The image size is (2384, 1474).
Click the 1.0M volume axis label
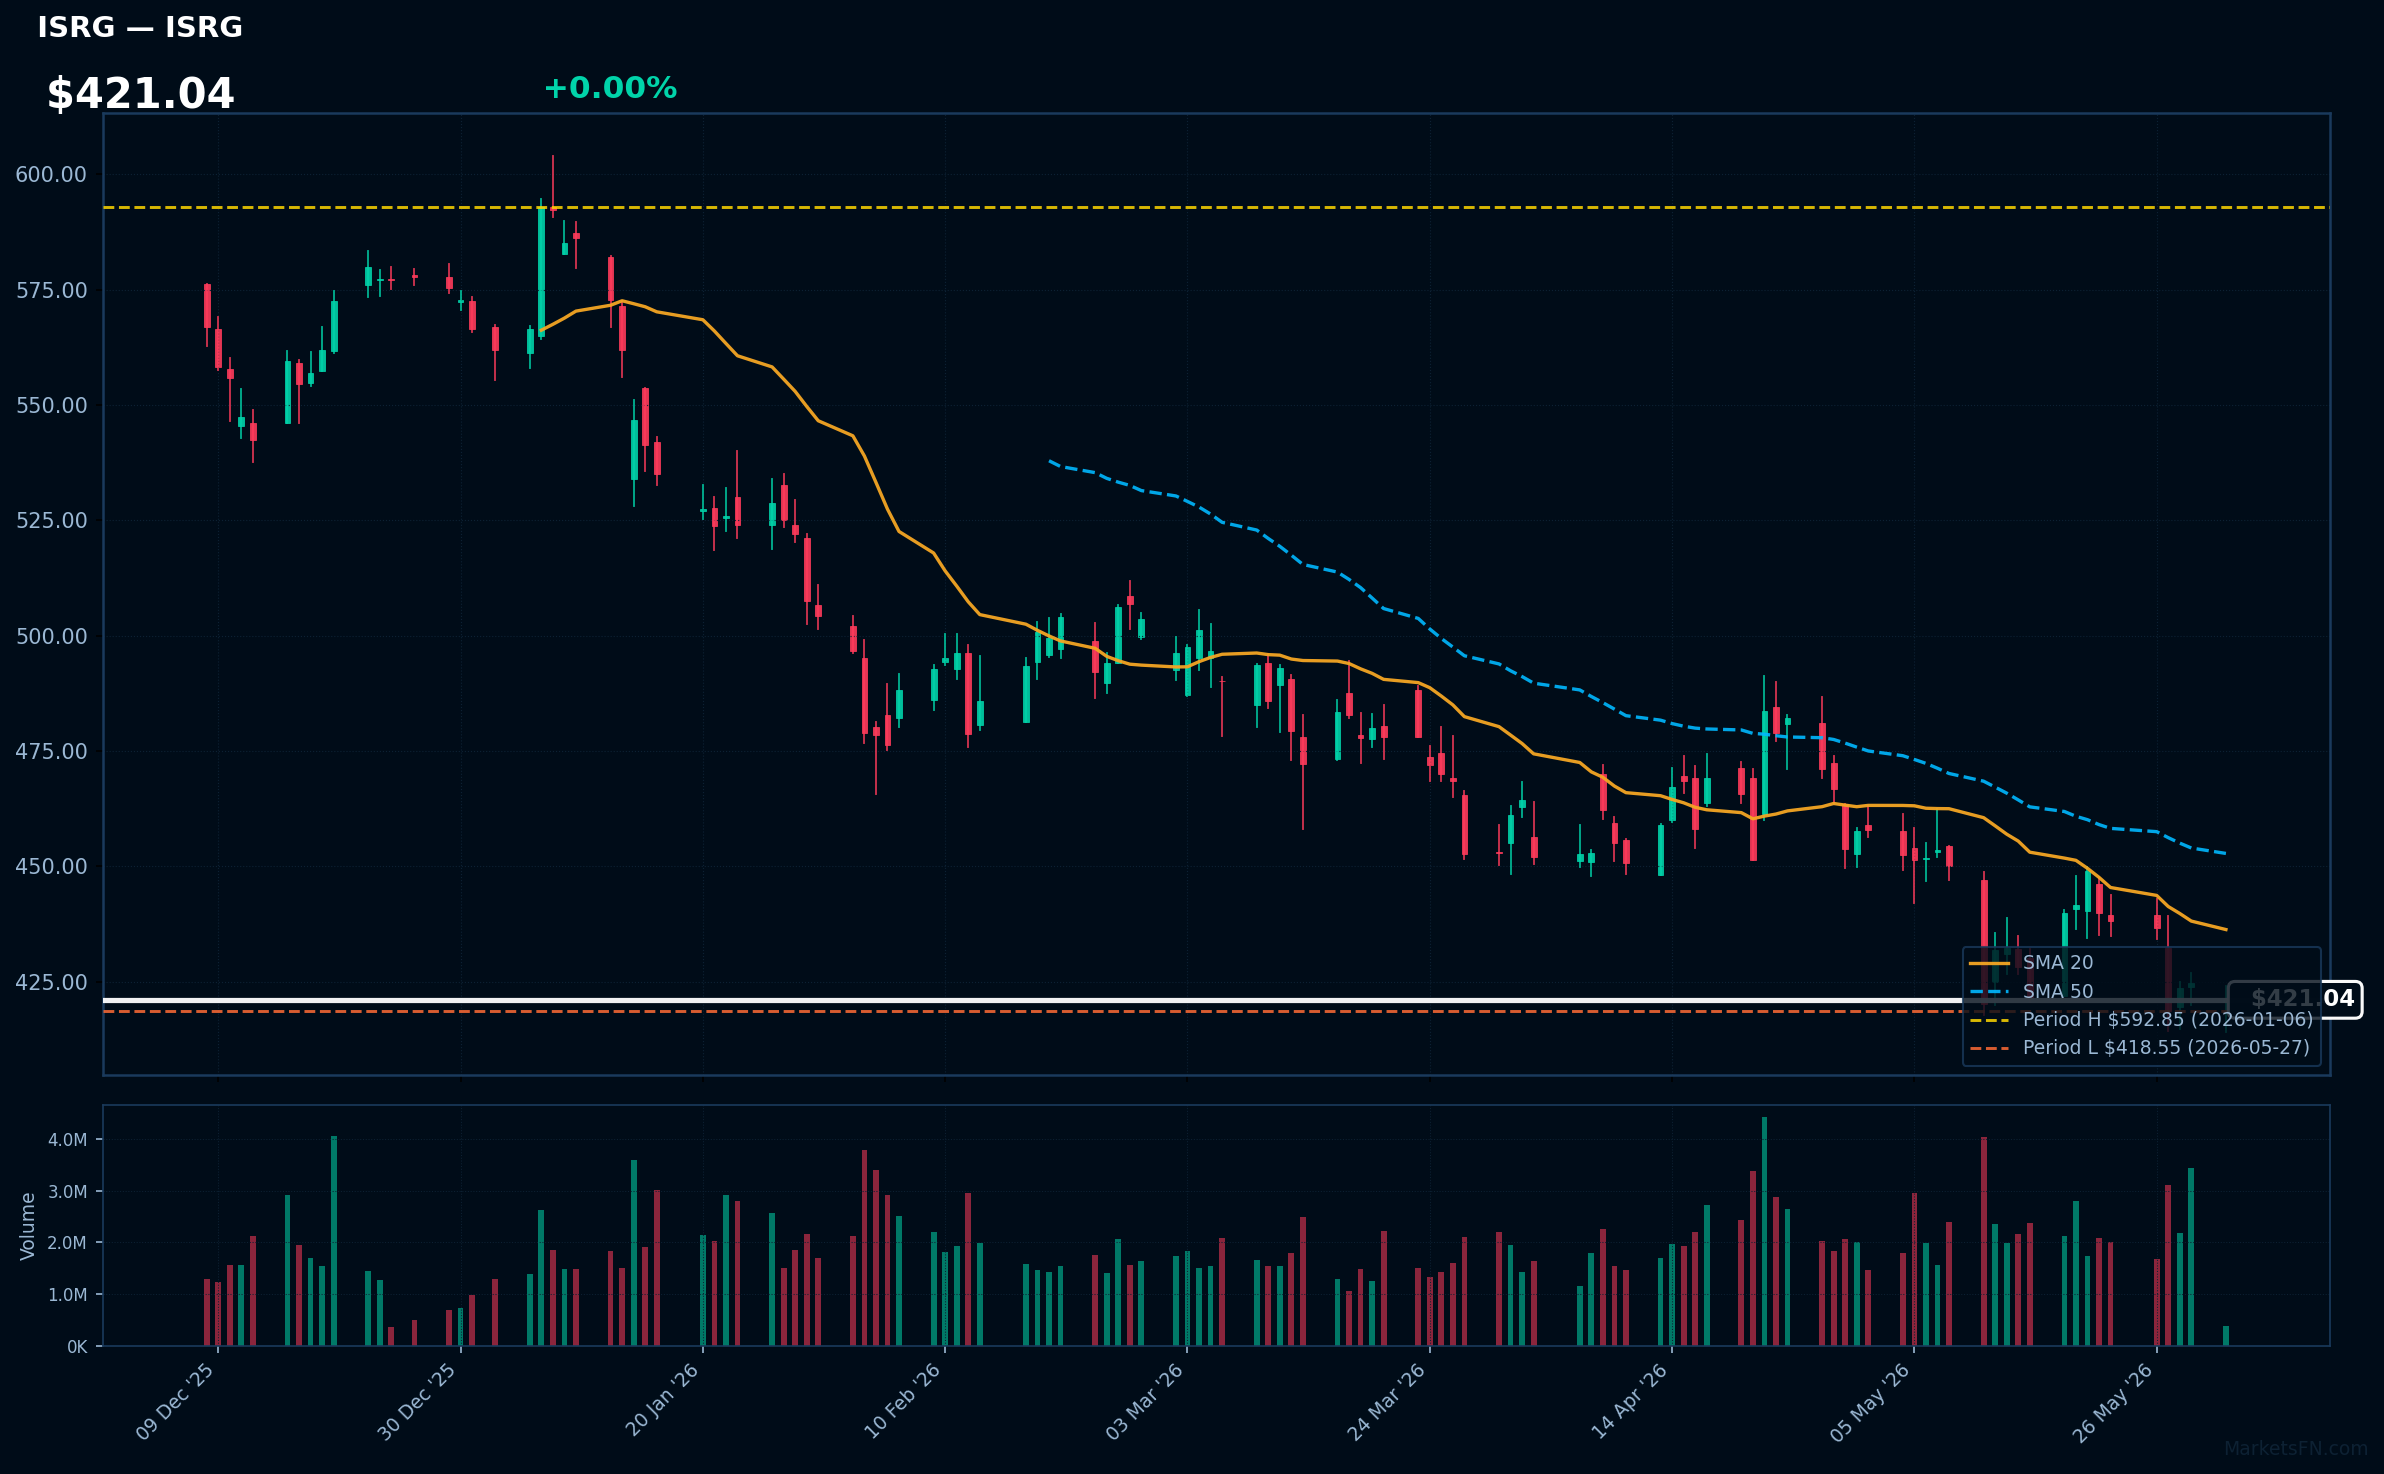(68, 1295)
